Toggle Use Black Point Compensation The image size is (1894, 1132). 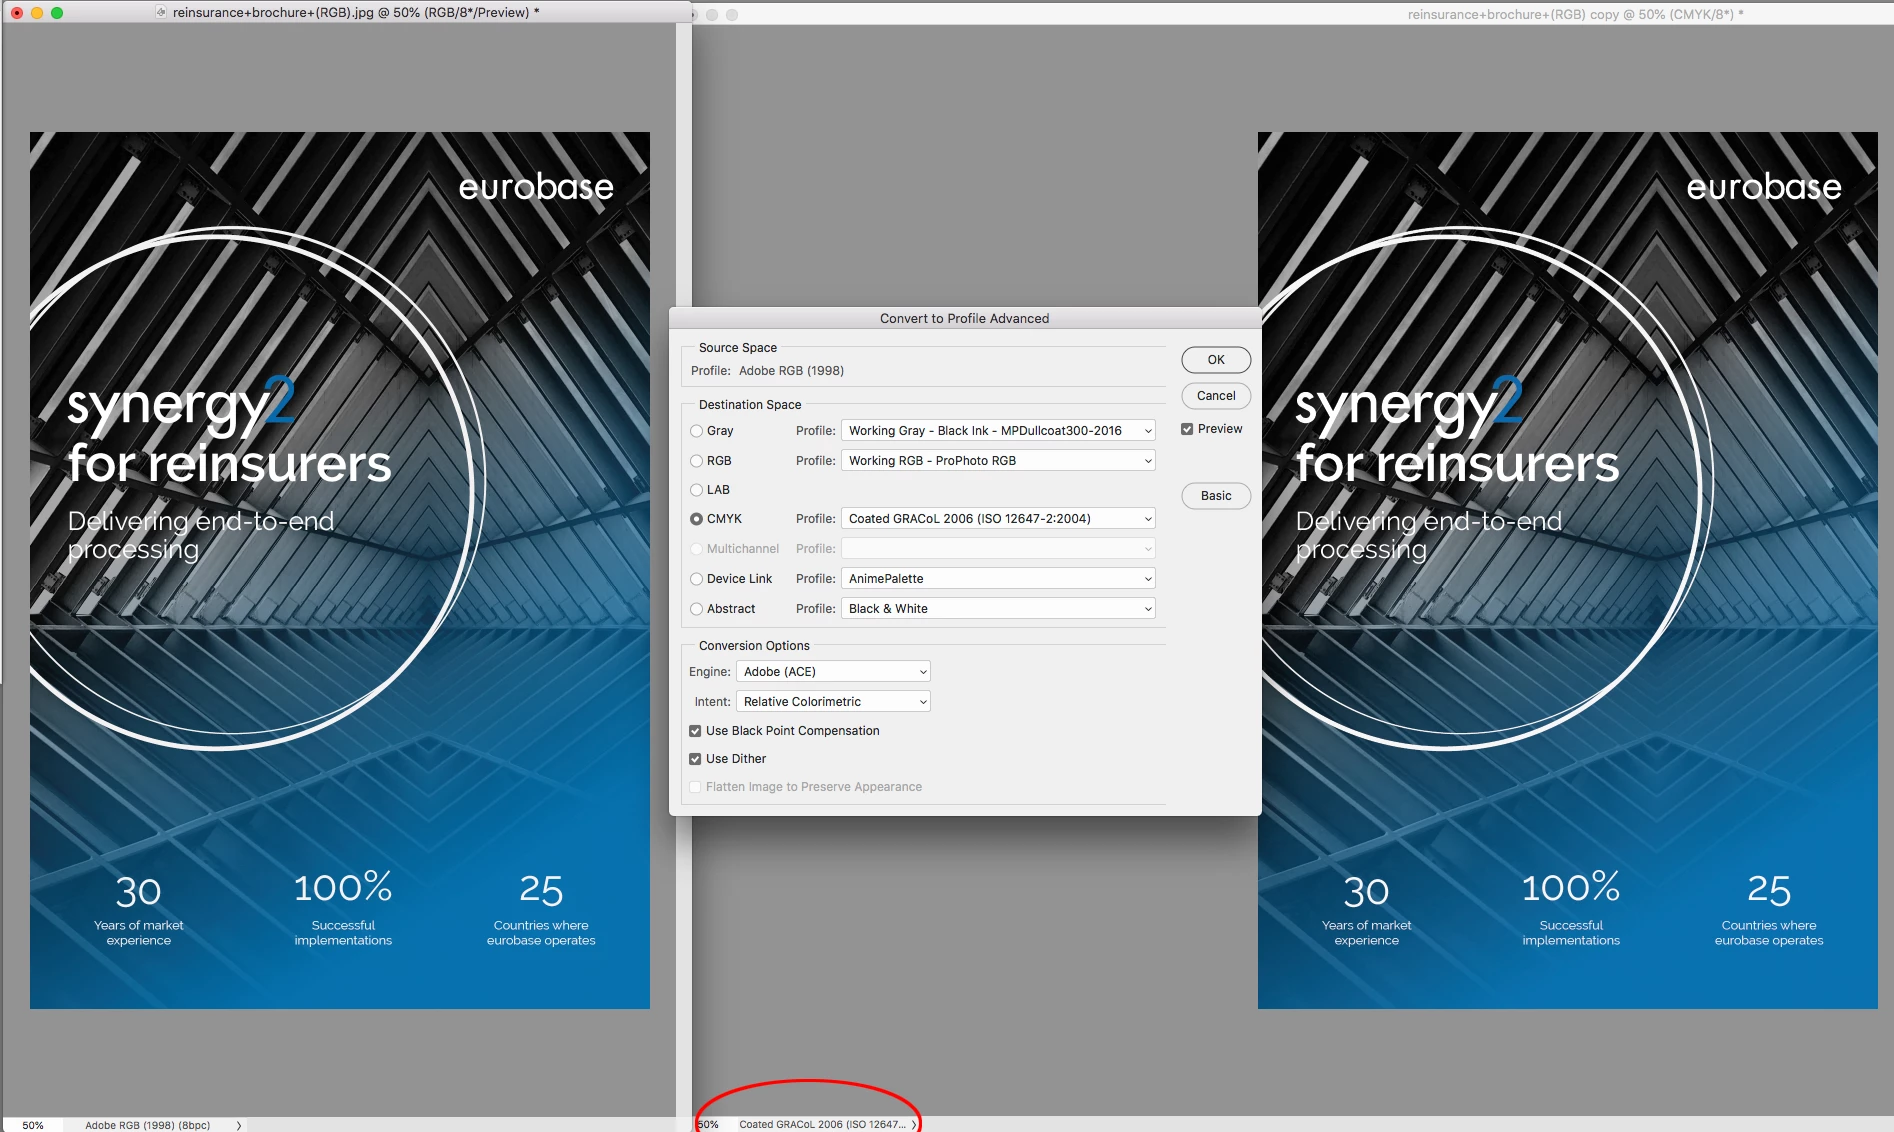[695, 731]
